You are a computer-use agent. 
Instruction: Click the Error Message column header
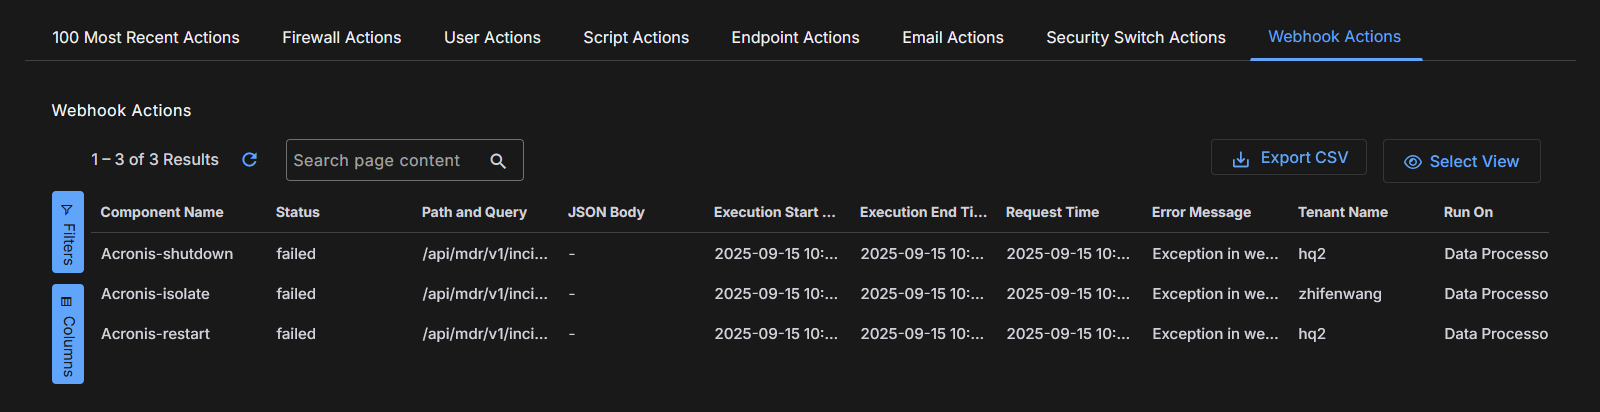point(1201,212)
